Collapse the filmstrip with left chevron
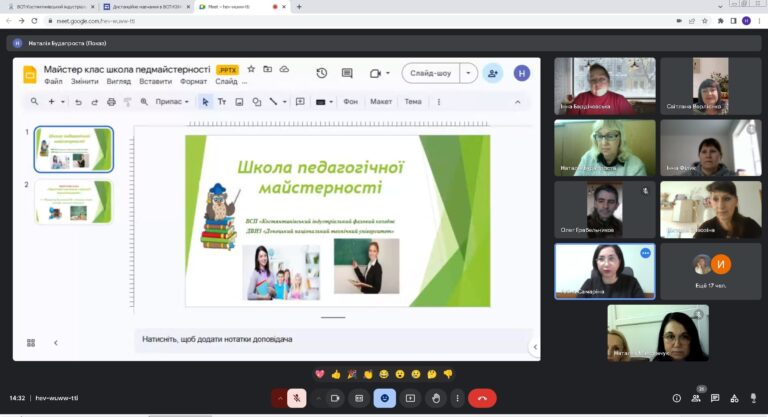The width and height of the screenshot is (768, 417). (56, 343)
